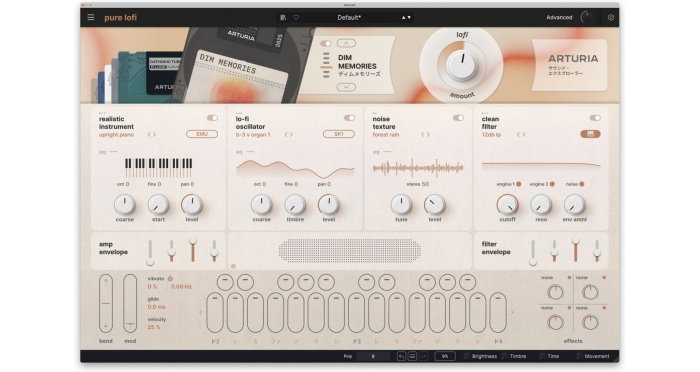Viewport: 700px width, 372px height.
Task: Open the forest rain noise selector
Action: pyautogui.click(x=386, y=134)
